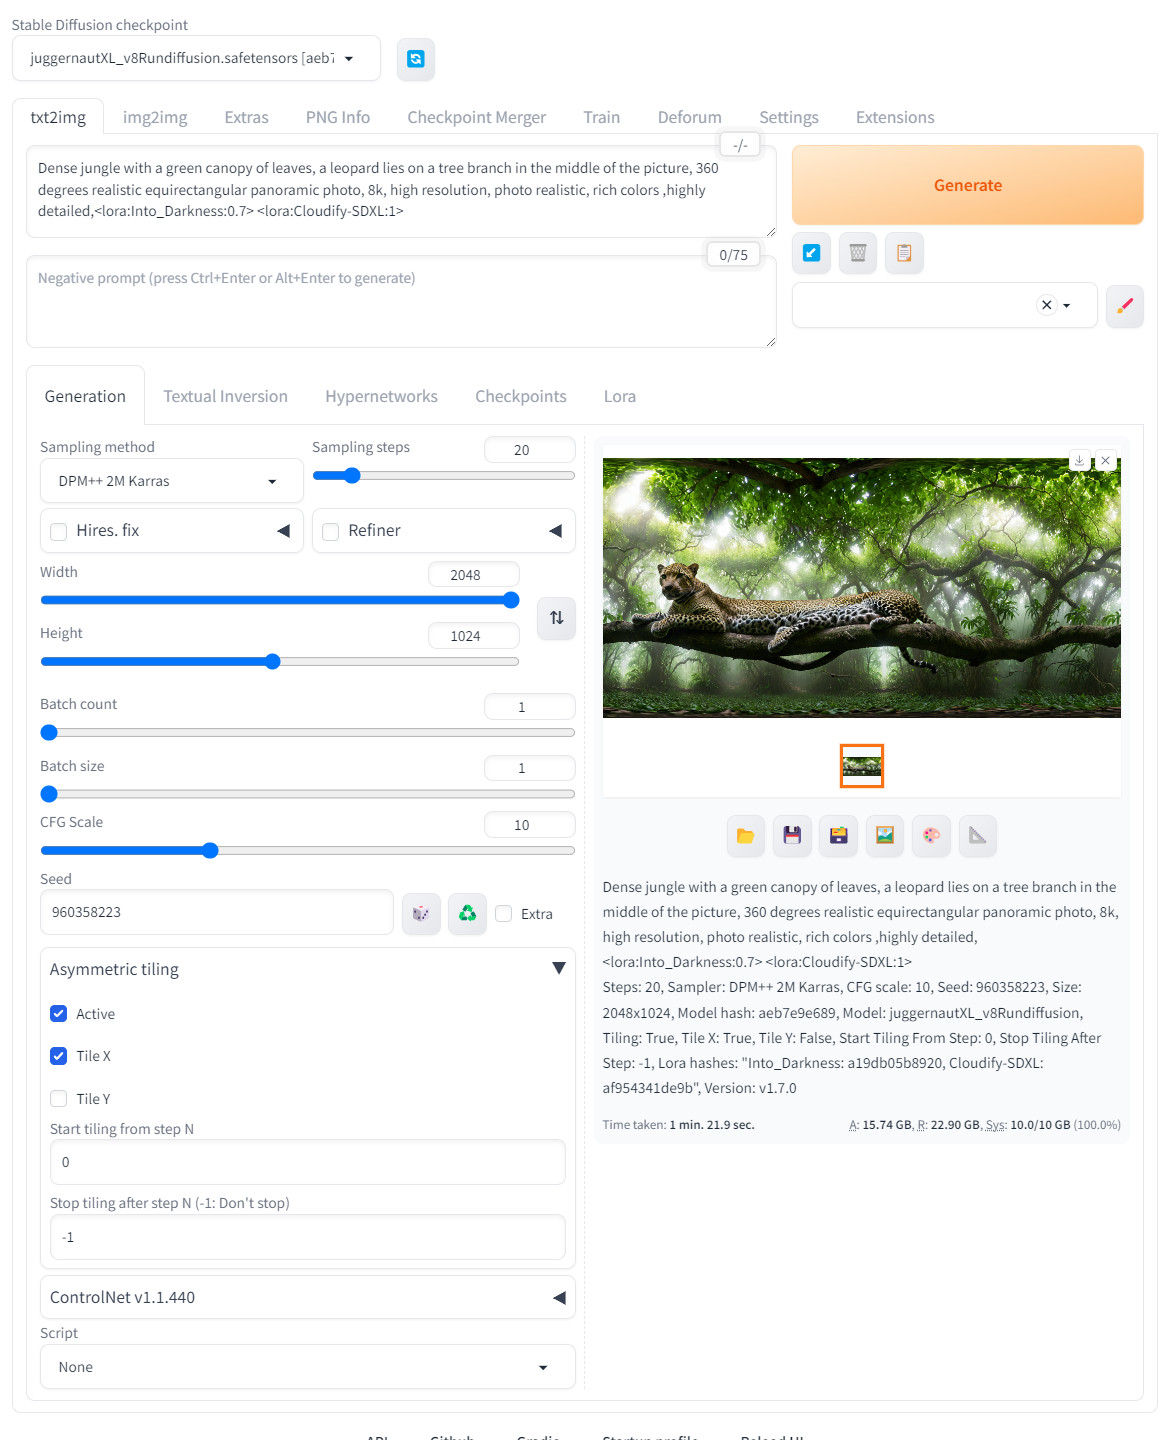
Task: Save image with floppy disk icon
Action: pyautogui.click(x=792, y=836)
